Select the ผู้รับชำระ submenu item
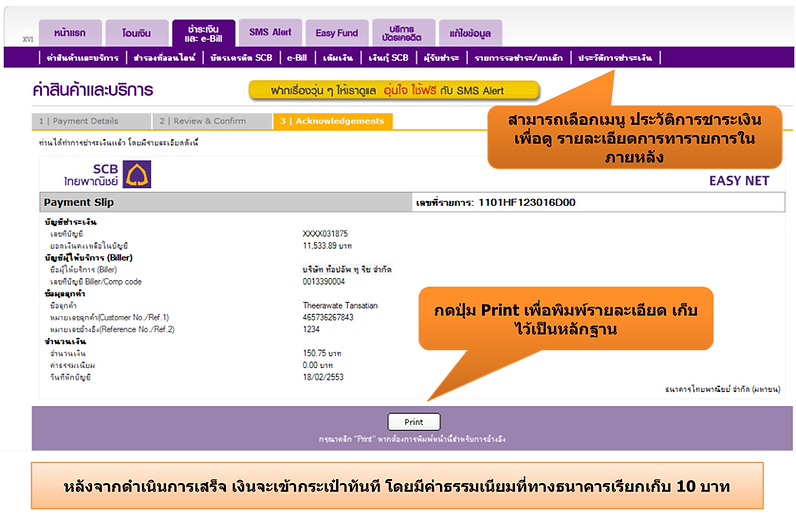Screen dimensions: 796x520 click(x=441, y=58)
